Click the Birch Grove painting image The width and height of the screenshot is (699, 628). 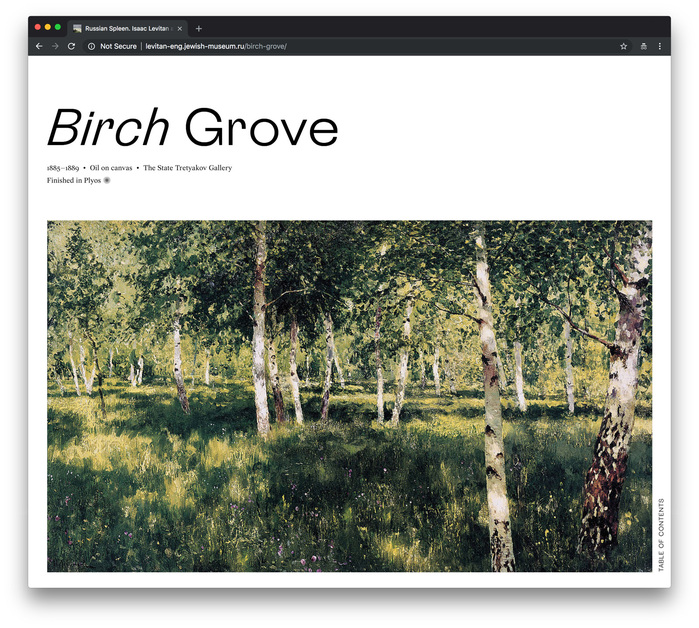[x=350, y=396]
